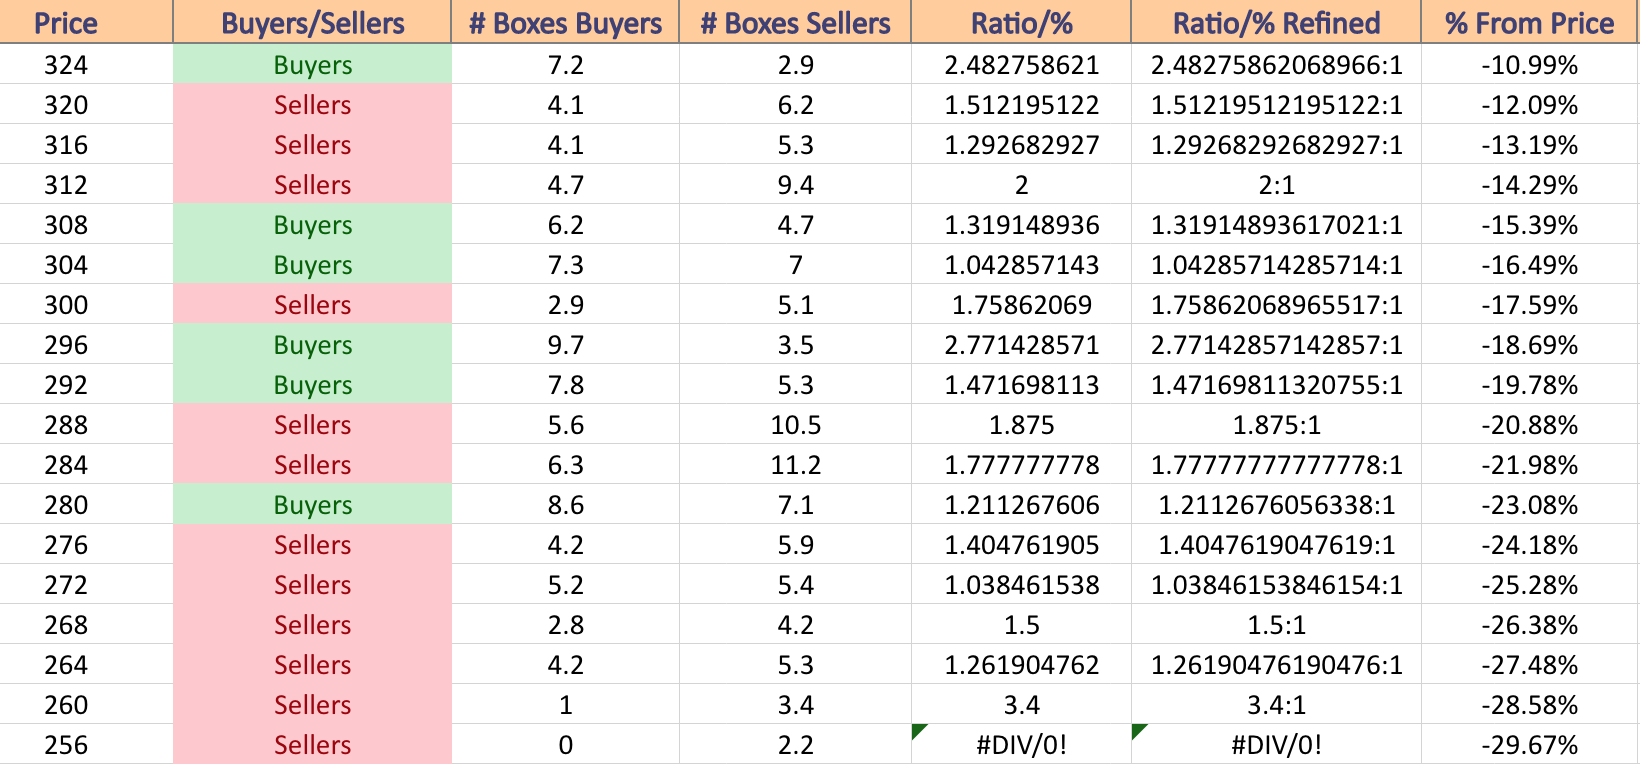Select the Price column header
The width and height of the screenshot is (1640, 764).
(66, 22)
